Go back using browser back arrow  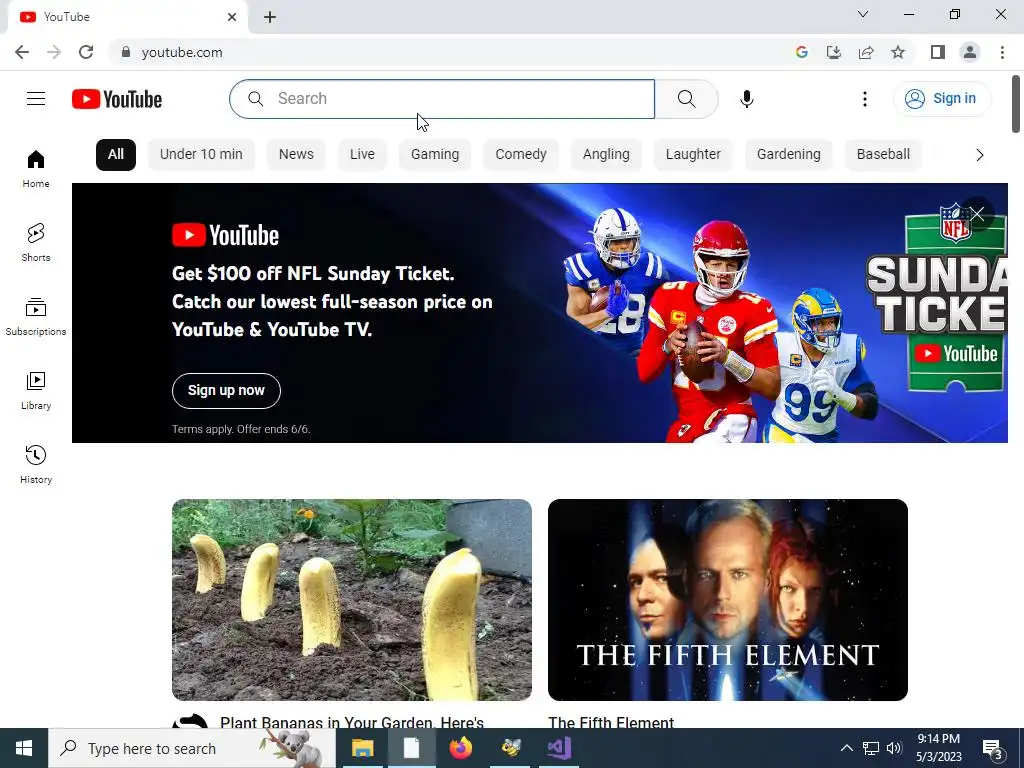pyautogui.click(x=22, y=52)
